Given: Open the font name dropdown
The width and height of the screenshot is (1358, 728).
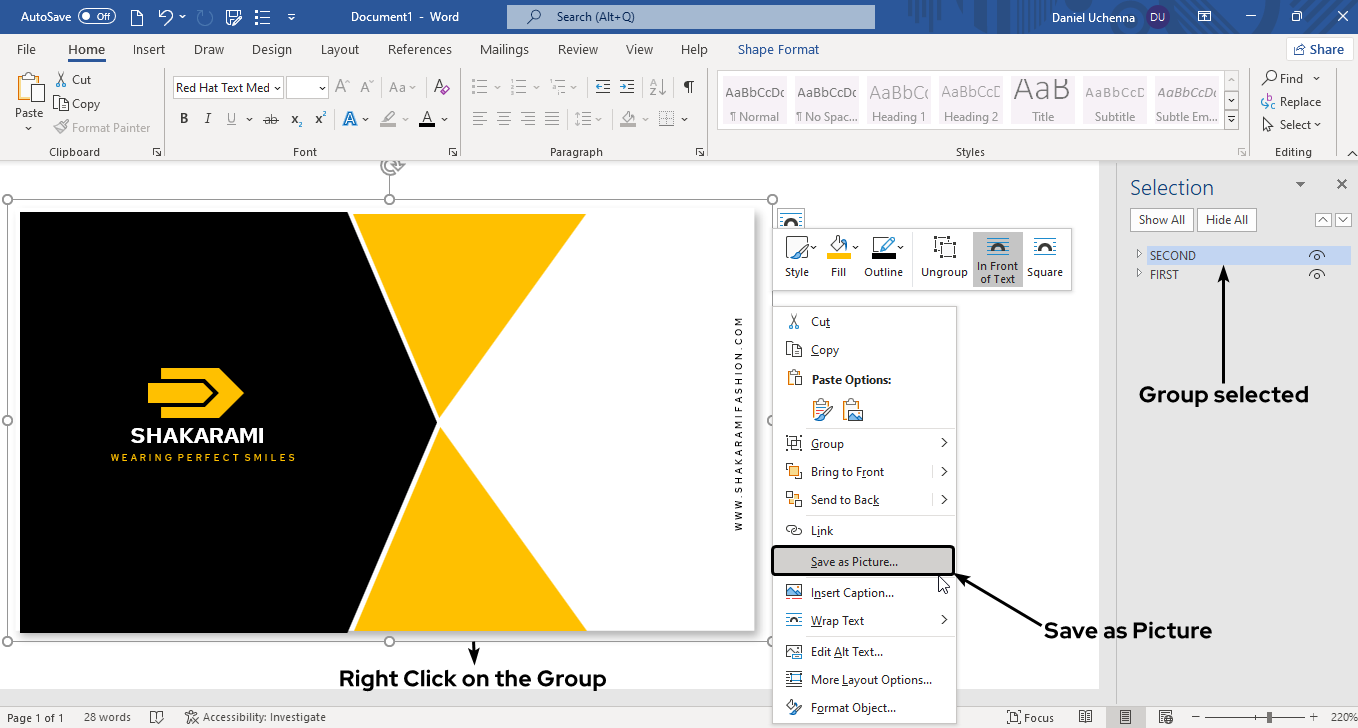Looking at the screenshot, I should click(x=277, y=88).
